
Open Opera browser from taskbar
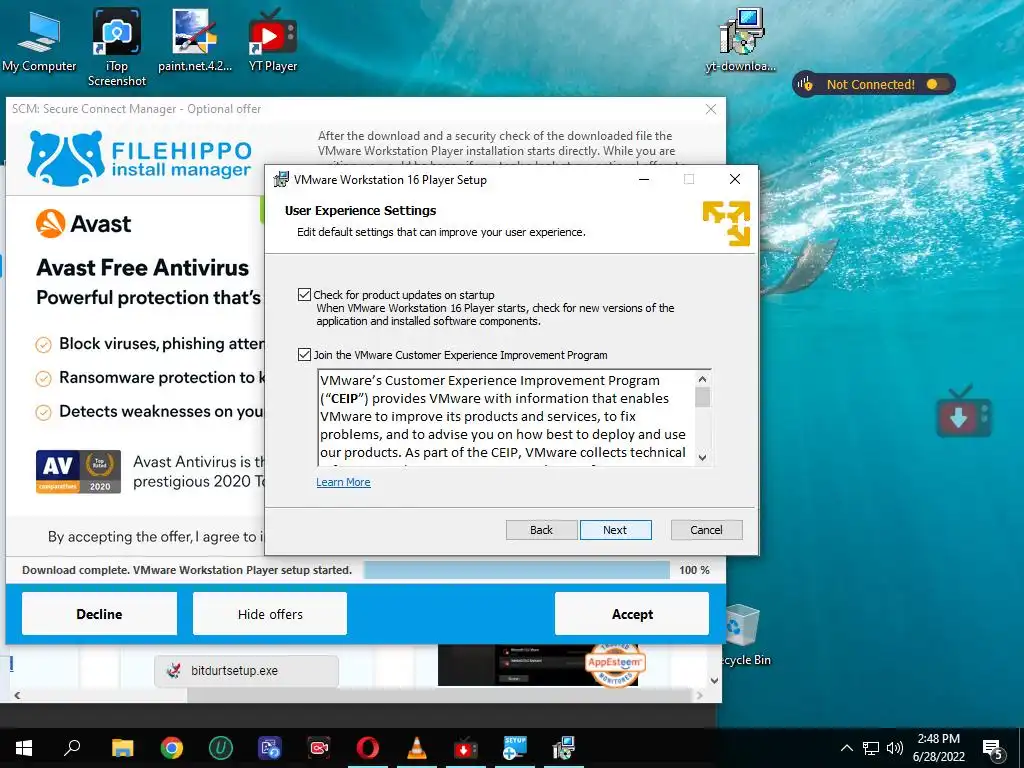tap(368, 748)
